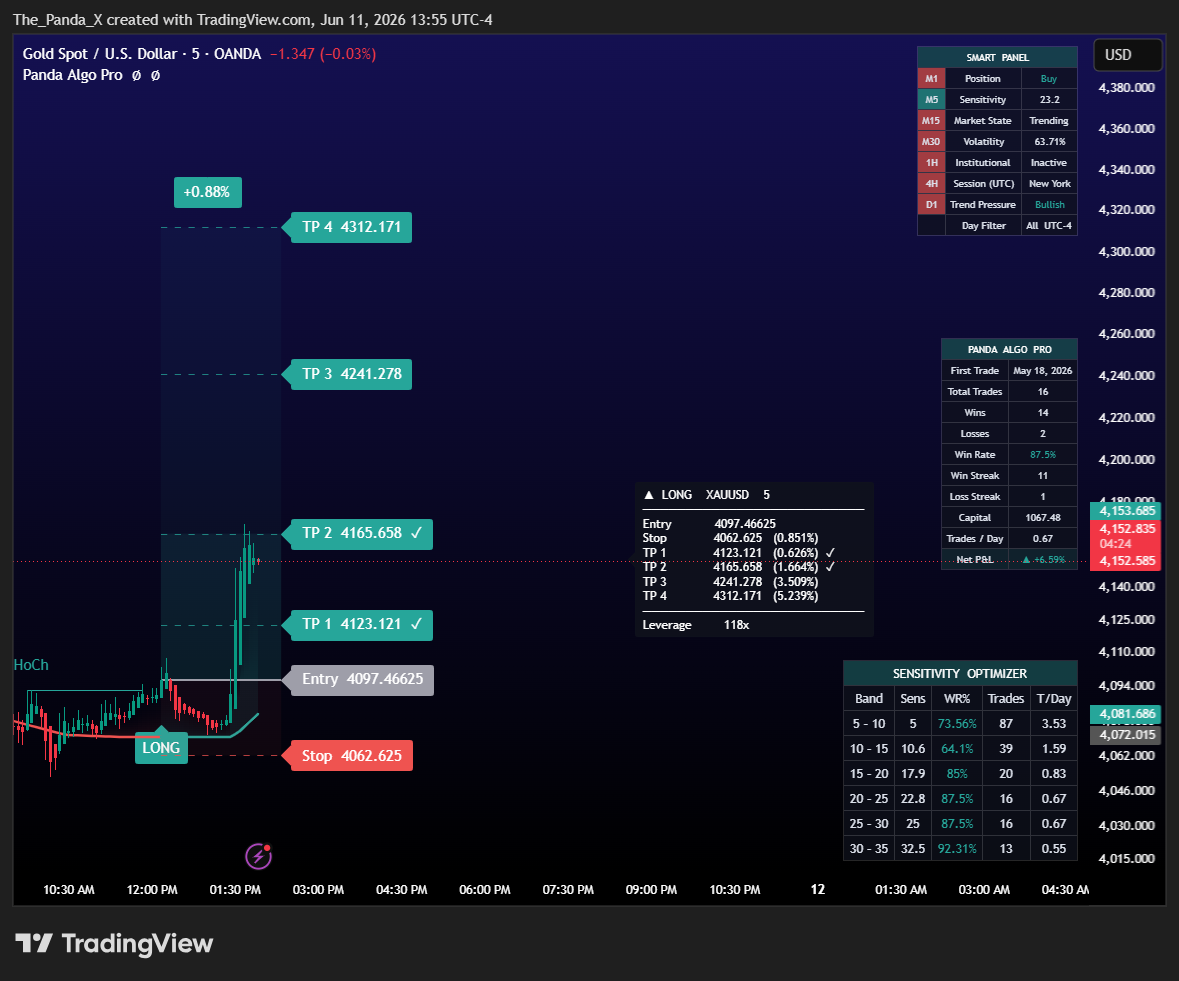Click the 06:00 PM time axis label
The width and height of the screenshot is (1179, 981).
point(485,890)
